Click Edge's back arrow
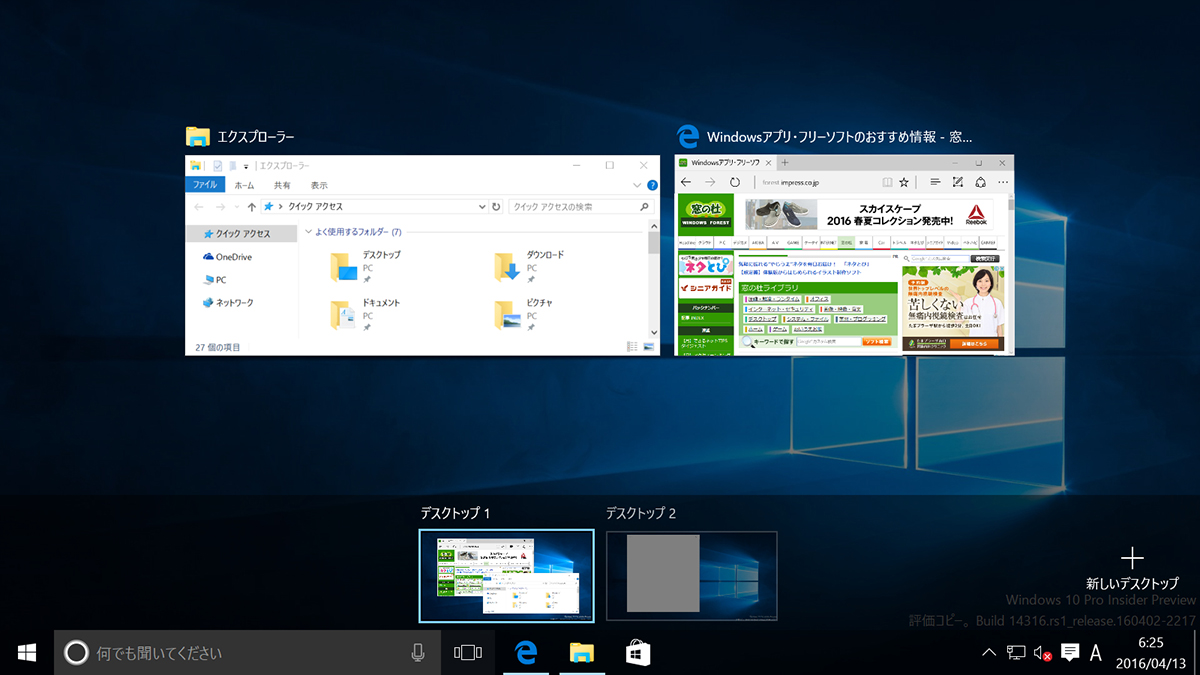This screenshot has width=1200, height=675. coord(685,182)
